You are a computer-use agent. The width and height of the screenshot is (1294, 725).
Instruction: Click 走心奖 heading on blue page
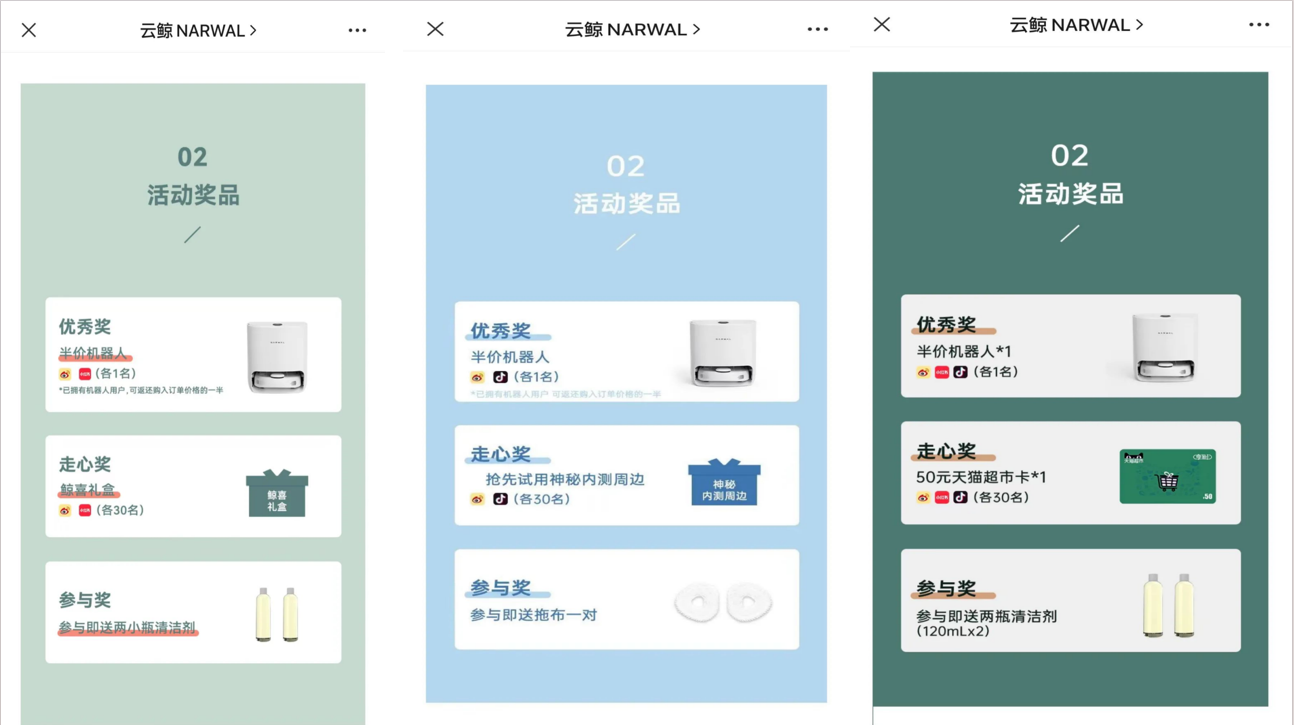point(500,454)
